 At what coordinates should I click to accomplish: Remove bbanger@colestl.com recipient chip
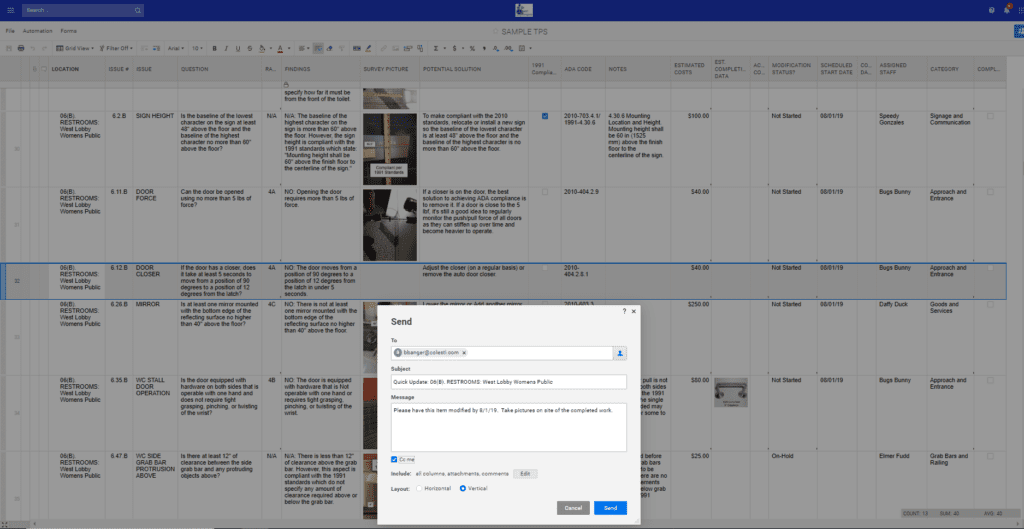point(464,353)
